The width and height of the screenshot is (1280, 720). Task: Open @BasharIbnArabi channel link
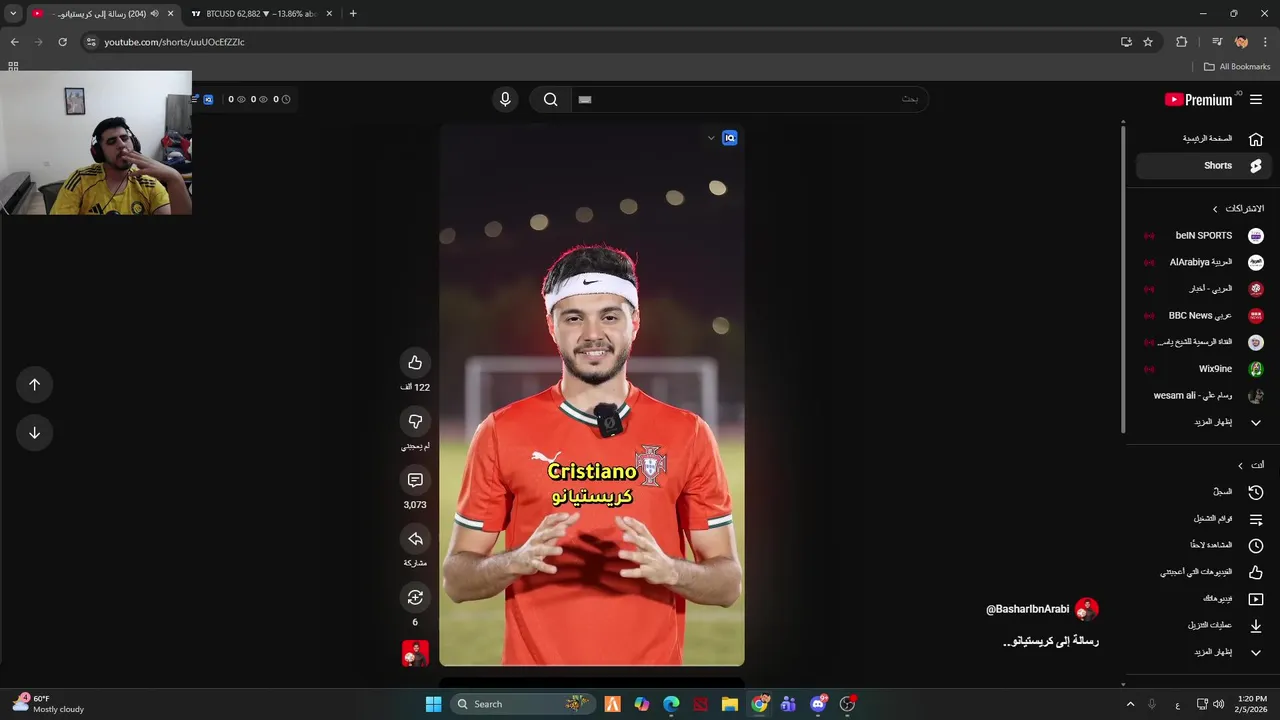1027,609
